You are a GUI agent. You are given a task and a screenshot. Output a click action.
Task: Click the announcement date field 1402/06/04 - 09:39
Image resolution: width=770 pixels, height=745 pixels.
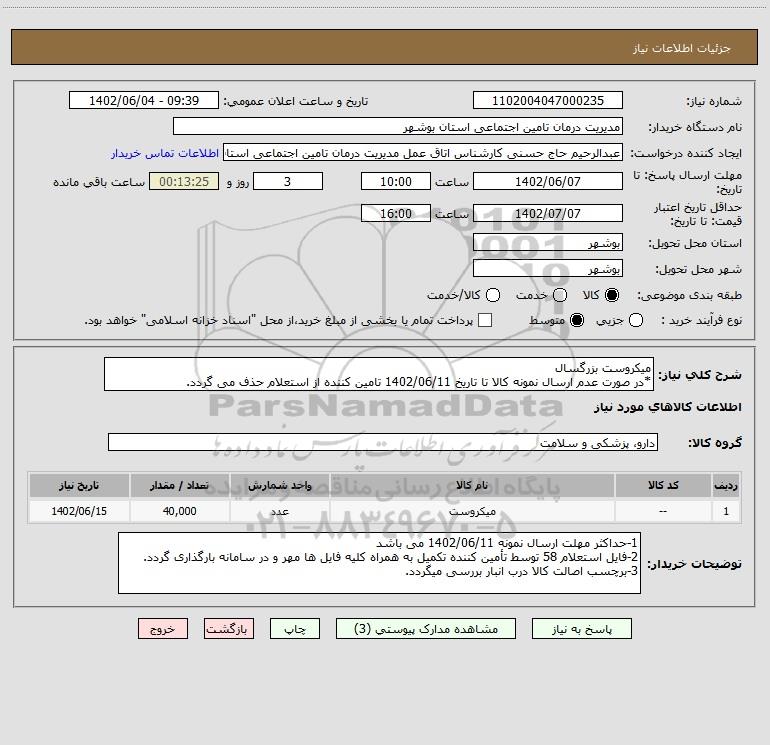144,101
